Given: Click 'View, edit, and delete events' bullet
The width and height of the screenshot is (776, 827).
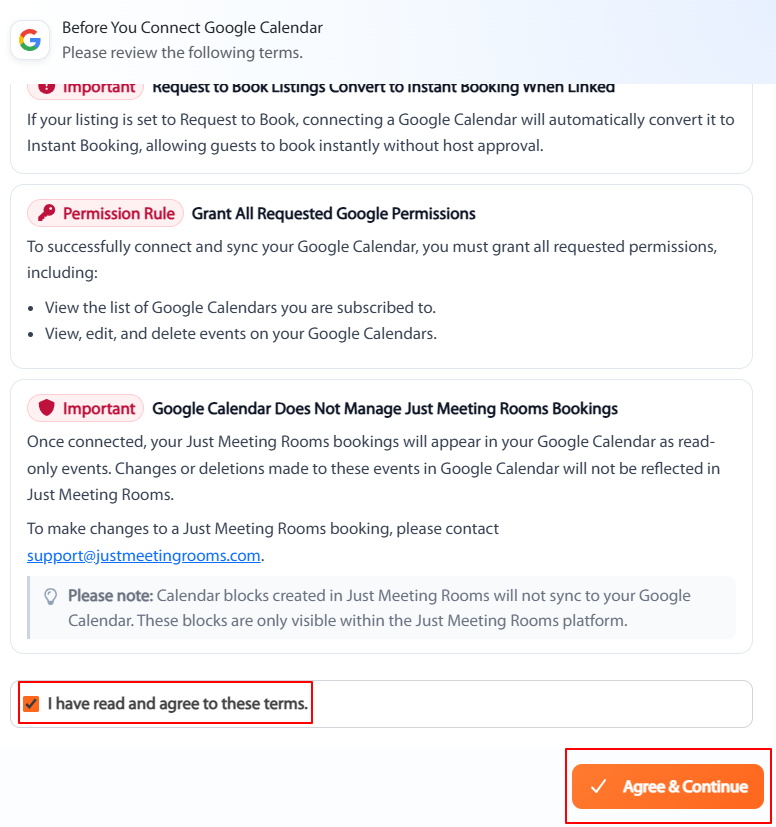Looking at the screenshot, I should (241, 334).
